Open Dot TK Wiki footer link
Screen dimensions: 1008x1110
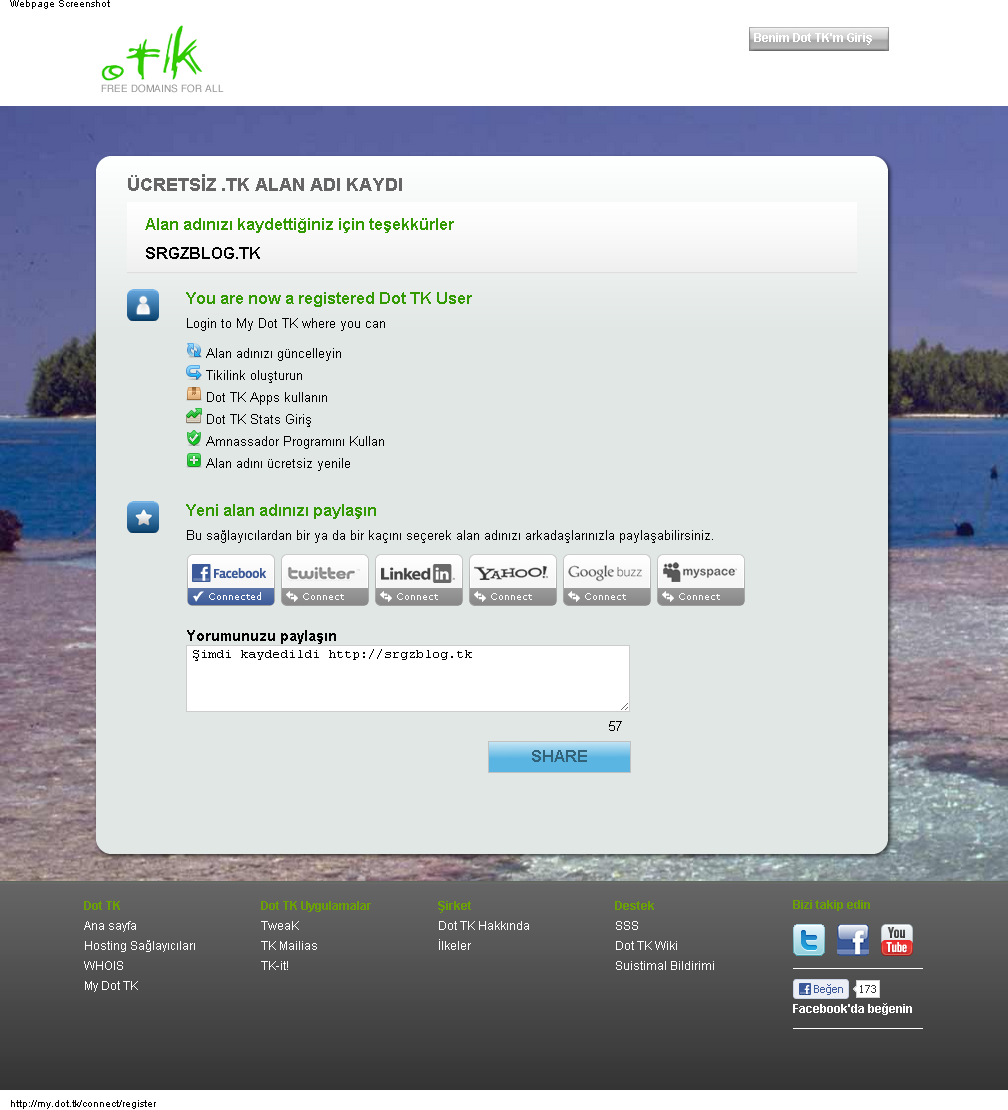point(646,946)
